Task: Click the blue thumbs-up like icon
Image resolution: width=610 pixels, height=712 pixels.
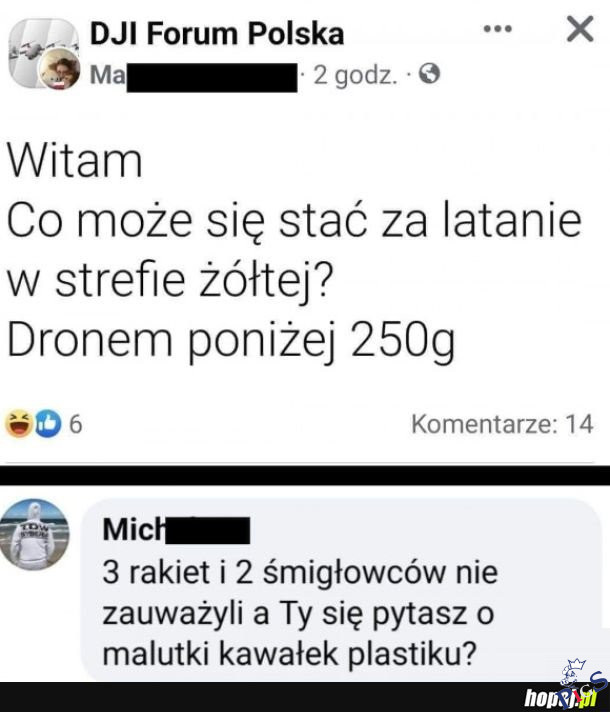Action: pyautogui.click(x=48, y=423)
